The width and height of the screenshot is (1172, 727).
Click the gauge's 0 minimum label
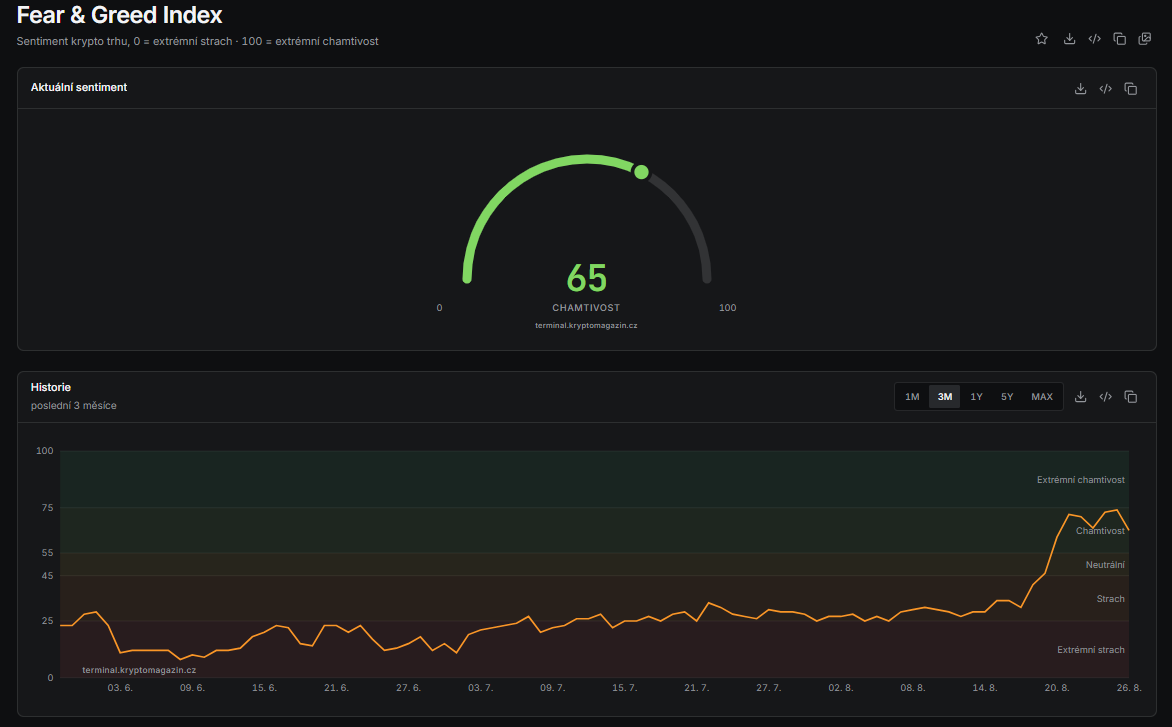(x=440, y=308)
